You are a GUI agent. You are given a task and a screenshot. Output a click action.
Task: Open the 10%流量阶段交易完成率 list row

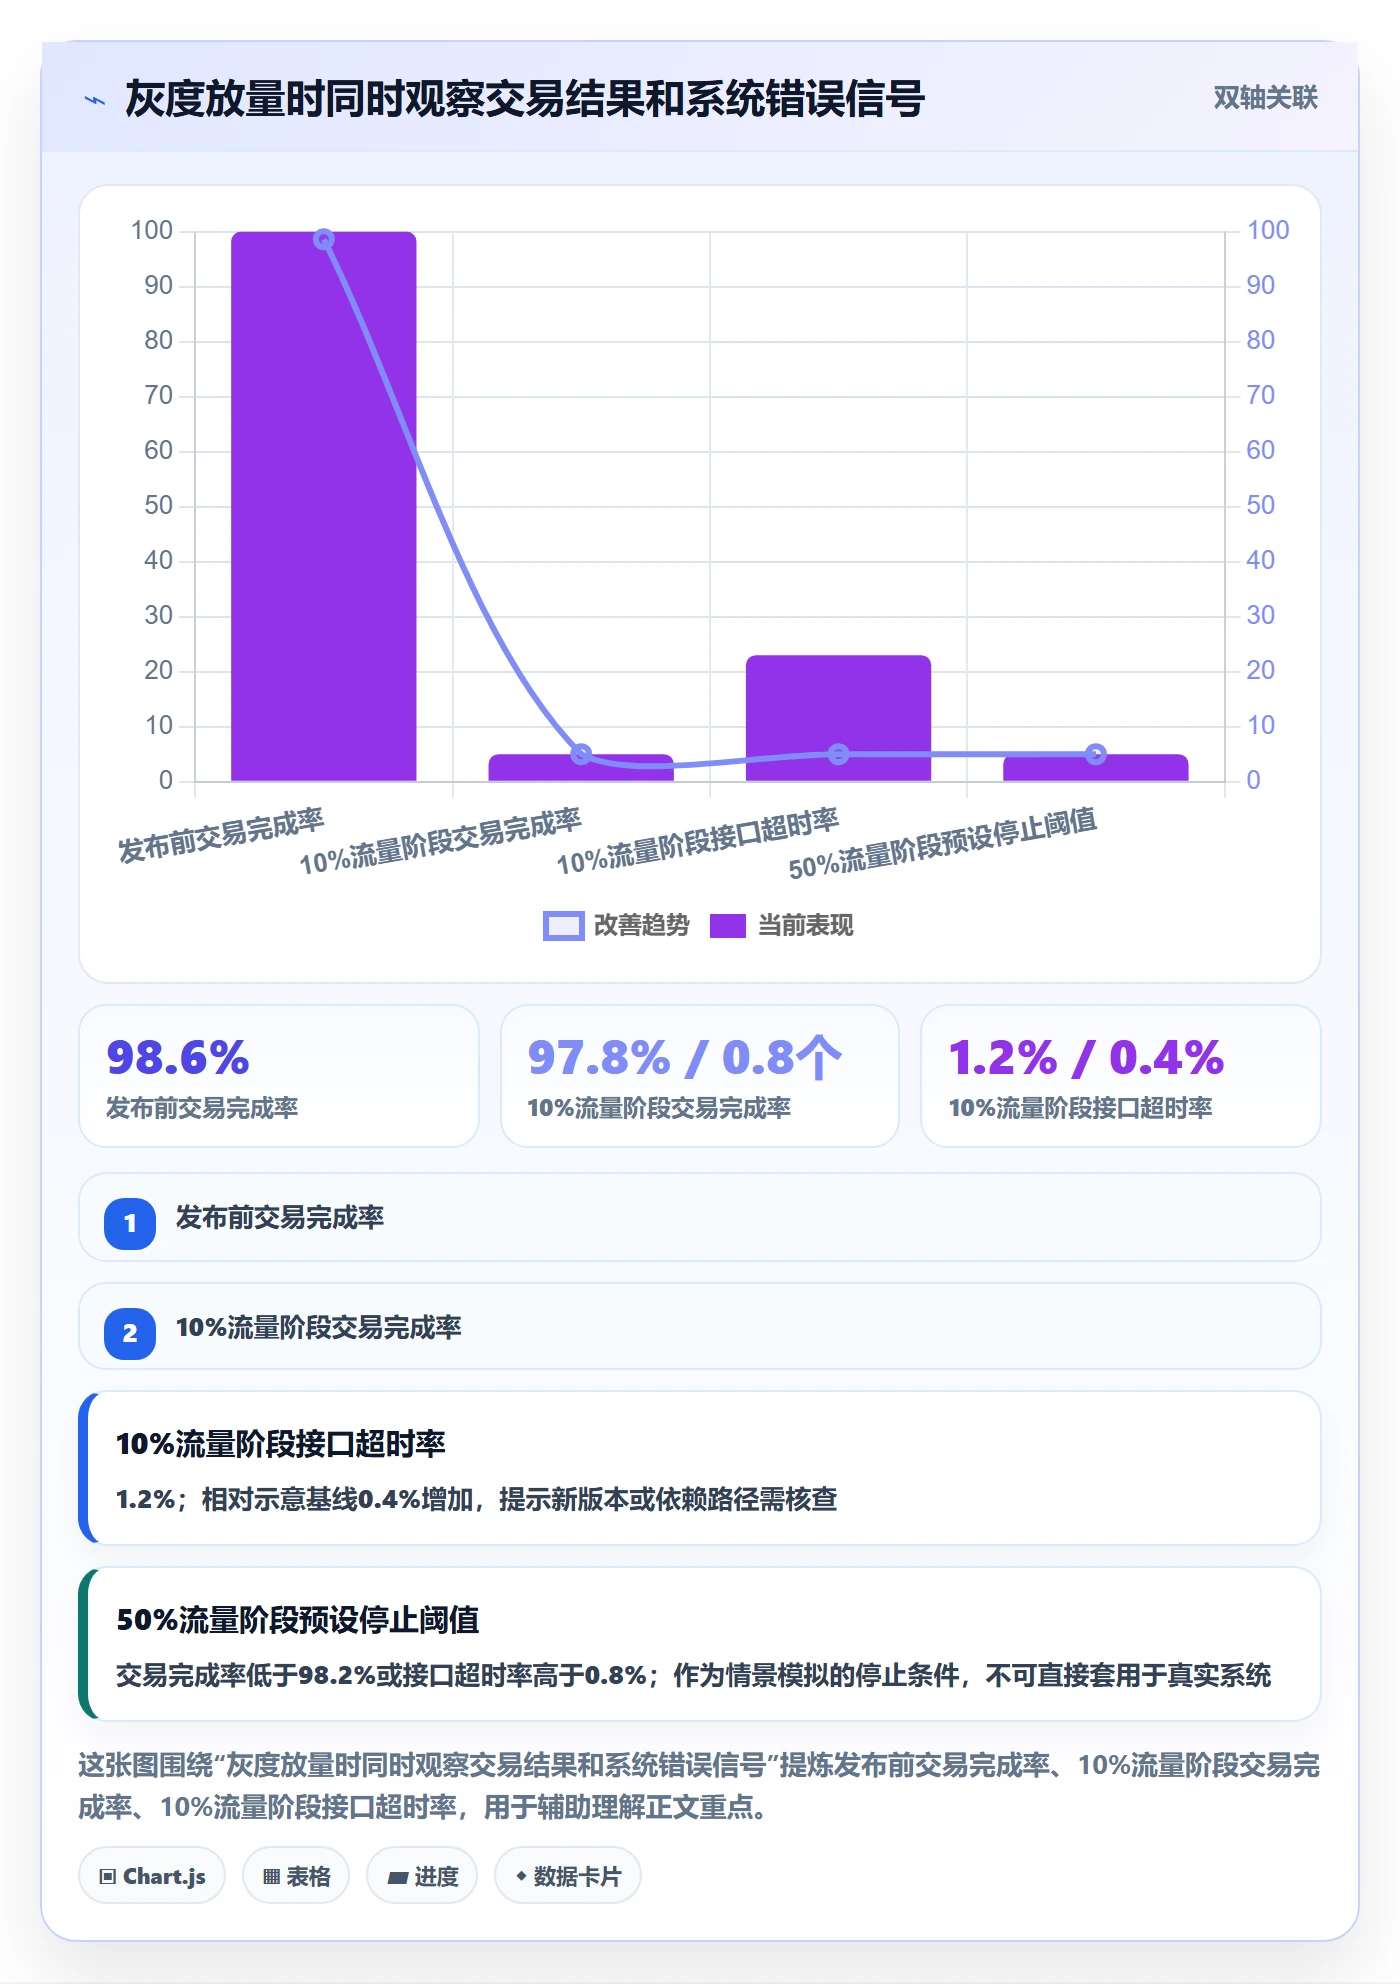pyautogui.click(x=700, y=1327)
